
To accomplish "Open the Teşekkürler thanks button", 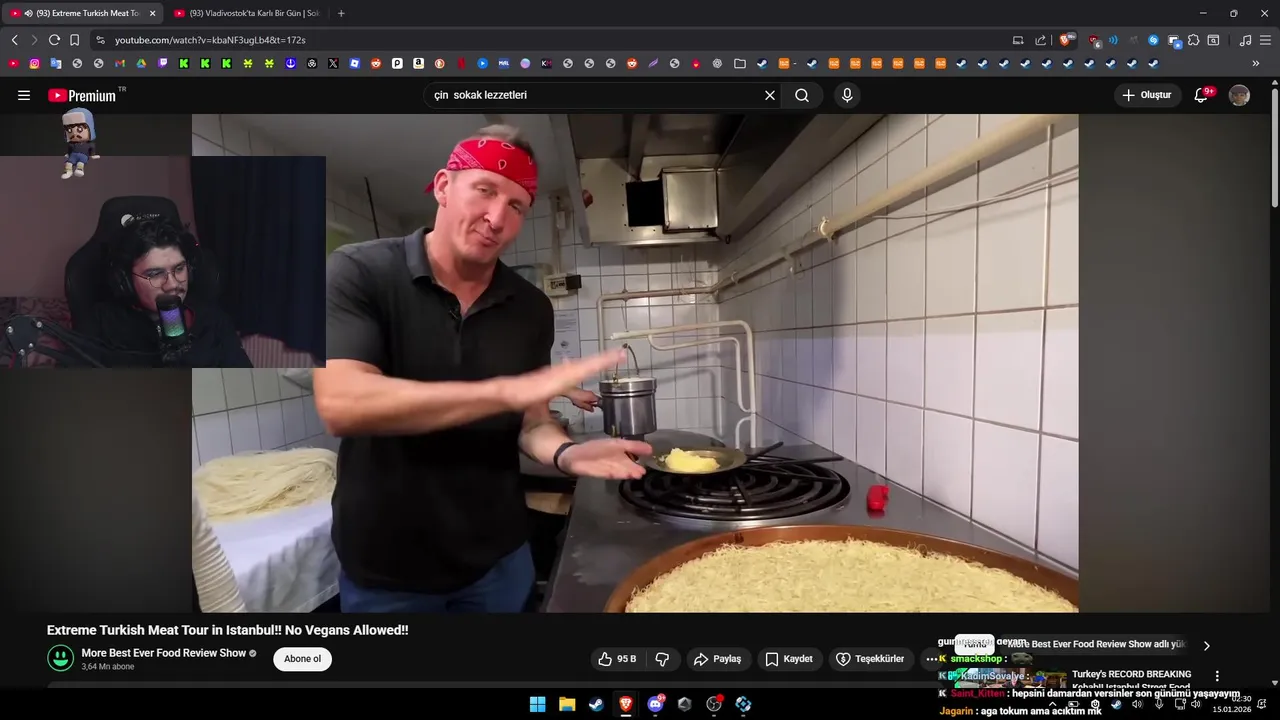I will click(870, 659).
